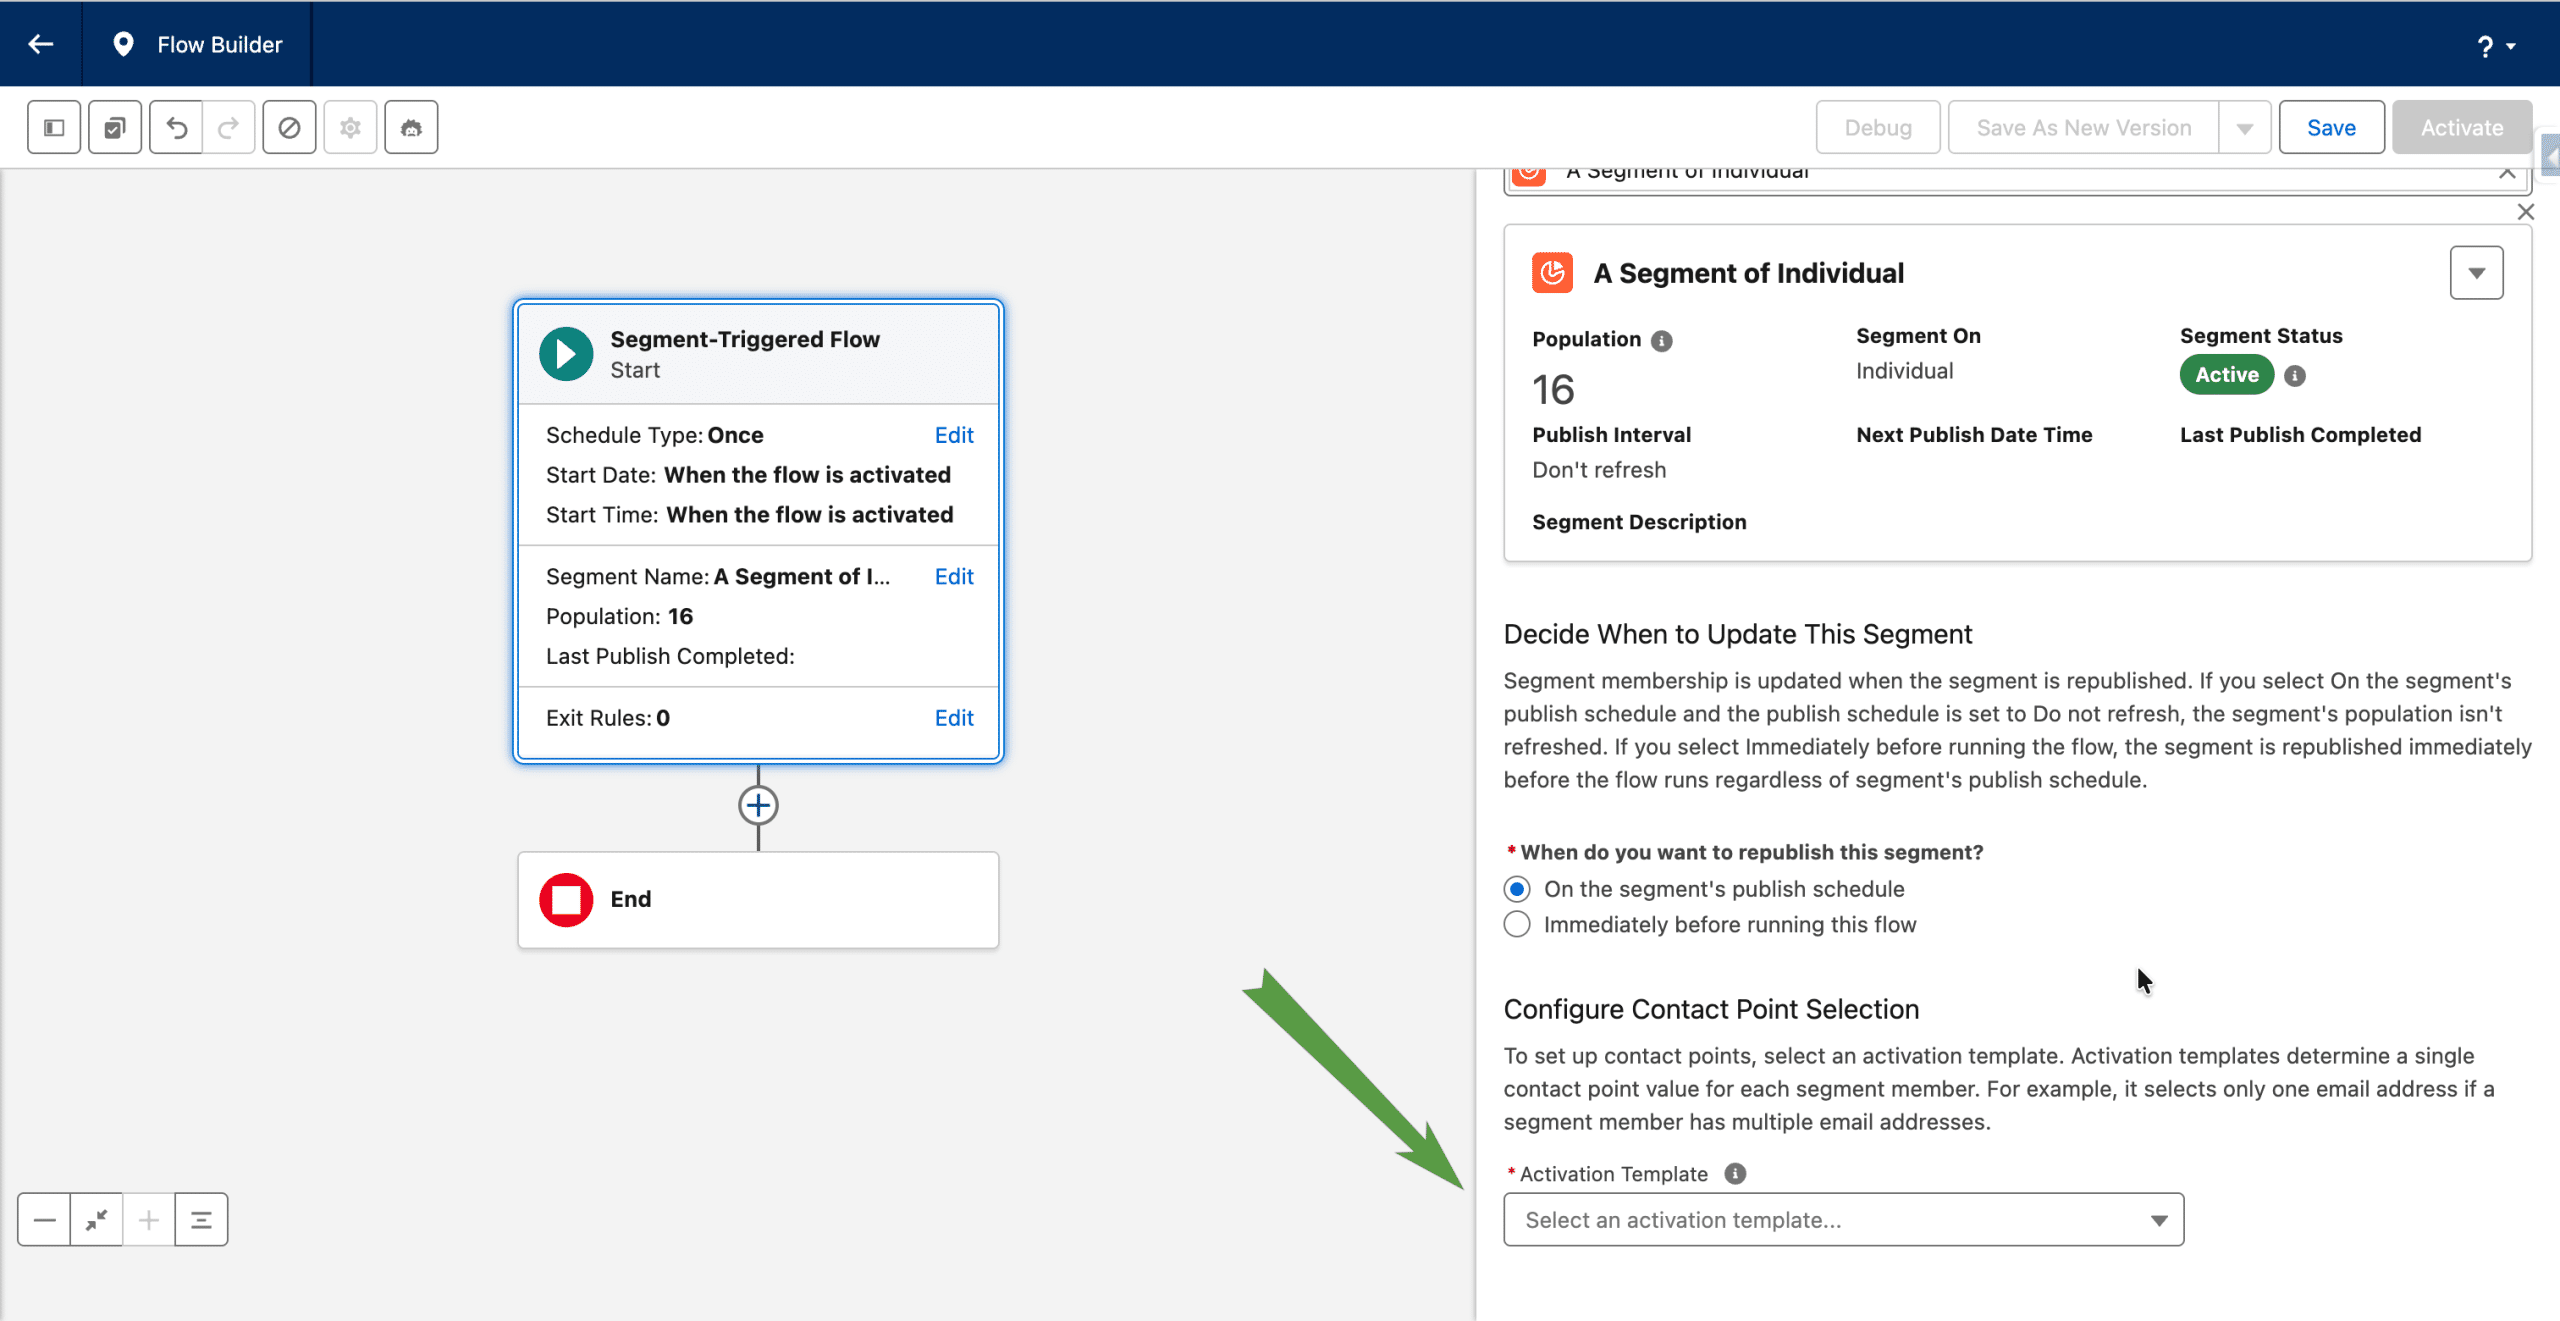Open the flow settings gear icon
The height and width of the screenshot is (1321, 2560).
click(x=350, y=128)
